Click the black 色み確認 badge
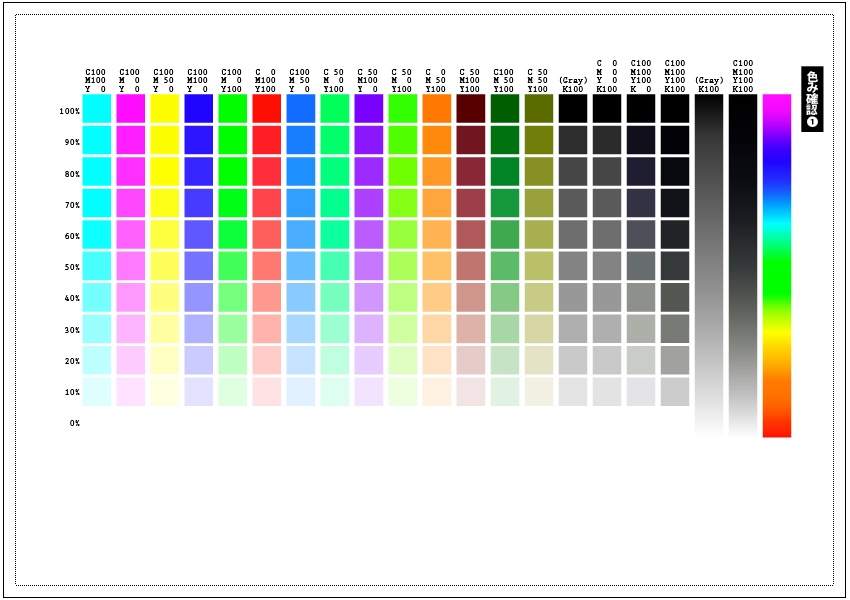 tap(812, 99)
